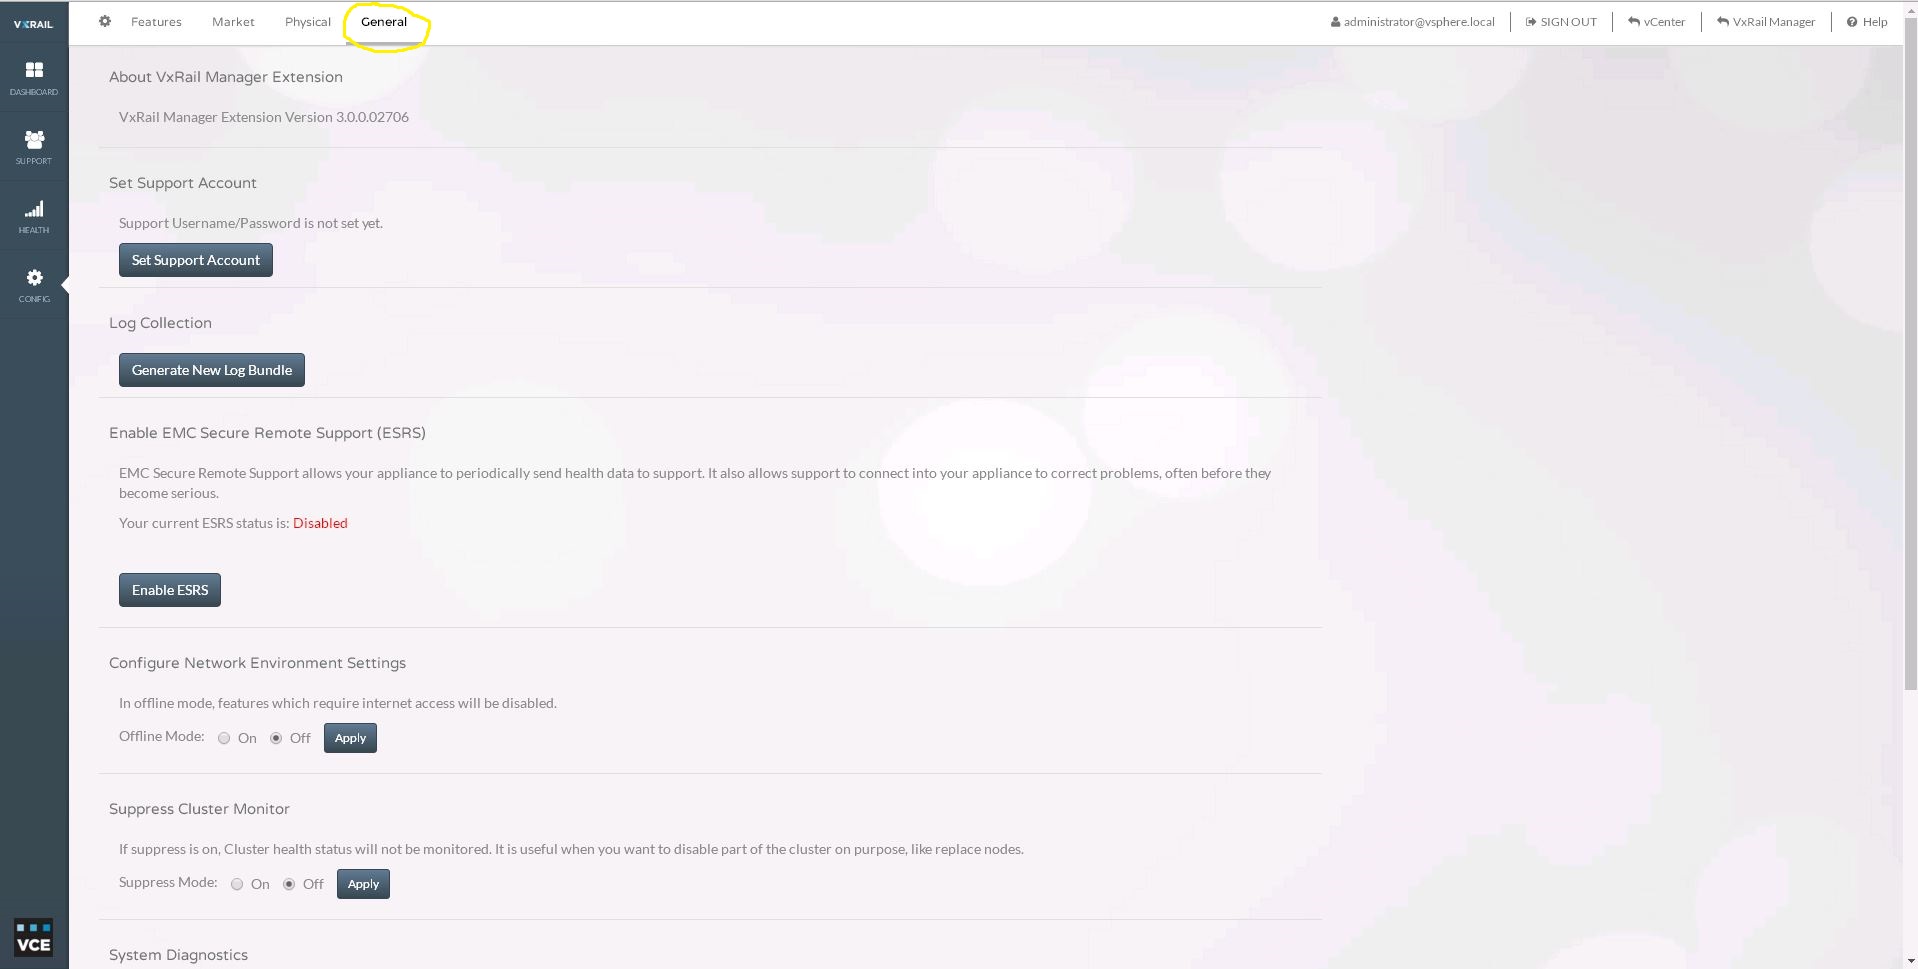Enable ESRS remote support
Image resolution: width=1918 pixels, height=969 pixels.
(169, 589)
